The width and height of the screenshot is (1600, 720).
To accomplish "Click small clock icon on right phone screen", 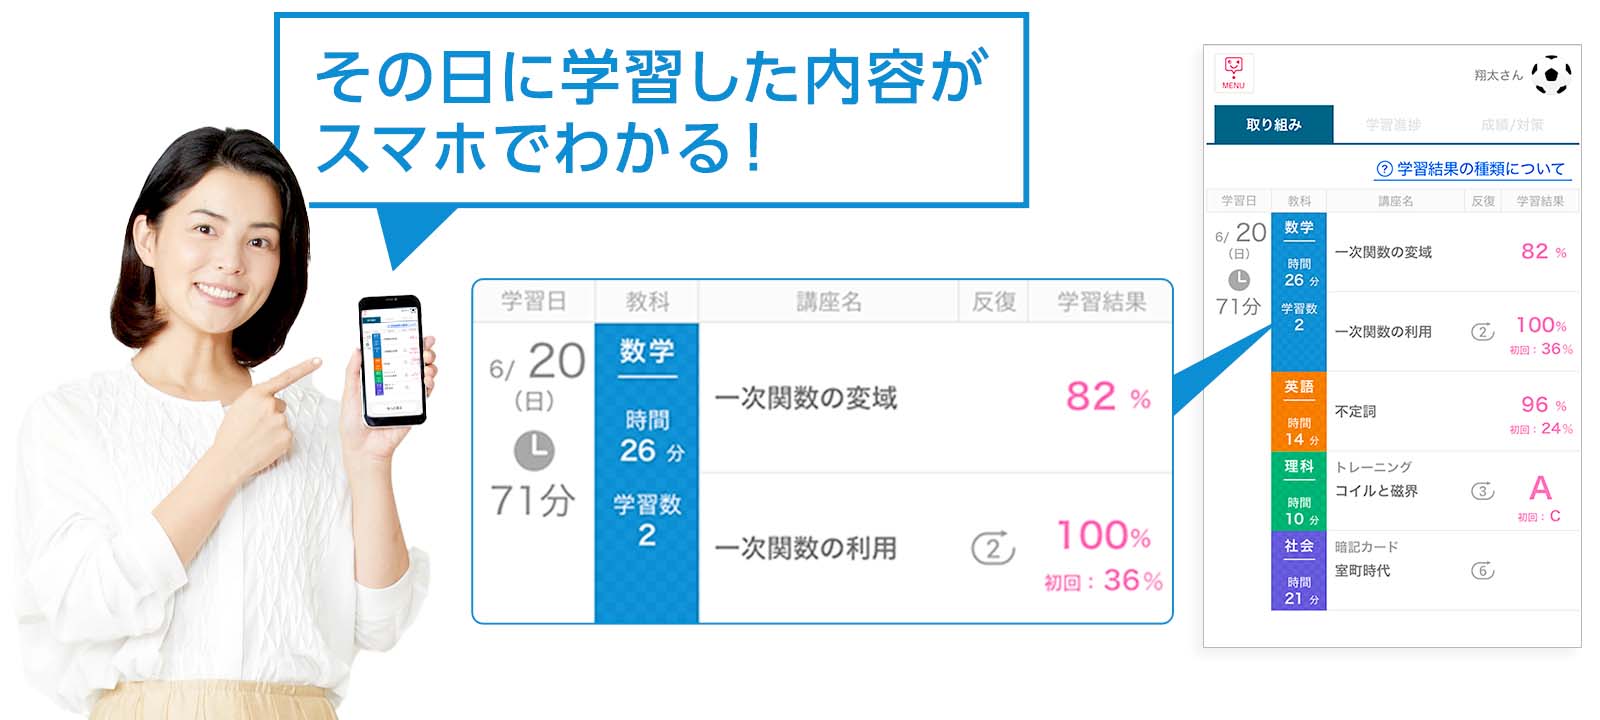I will 1238,280.
